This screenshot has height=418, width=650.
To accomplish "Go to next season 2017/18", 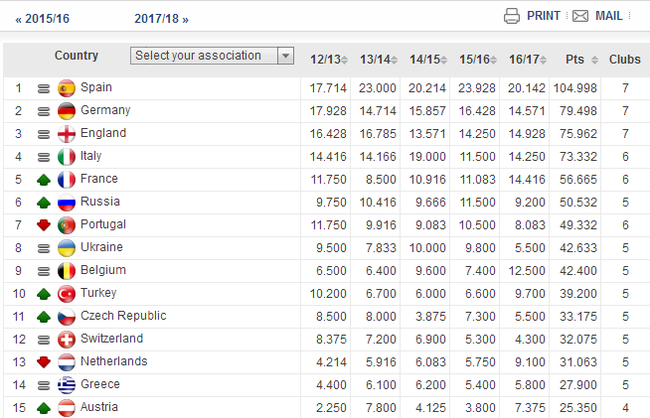I will tap(161, 19).
